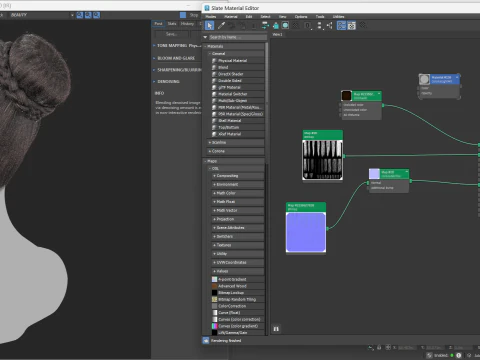Click the Curves (color gradient) map icon
The image size is (480, 360).
coord(214,326)
